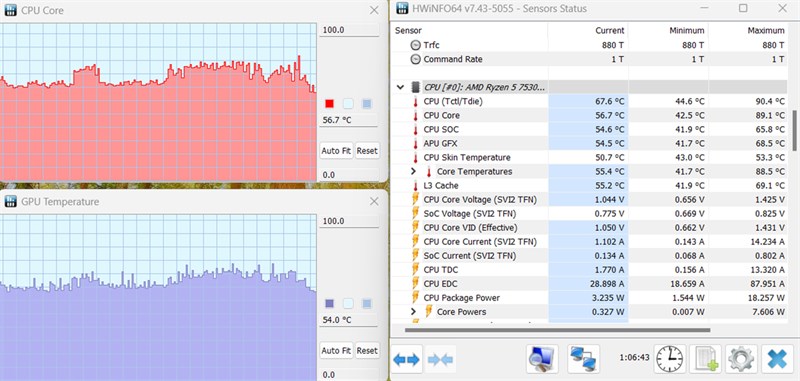Click the 0.0 minimum field in CPU Core graph
800x381 pixels.
coord(349,175)
